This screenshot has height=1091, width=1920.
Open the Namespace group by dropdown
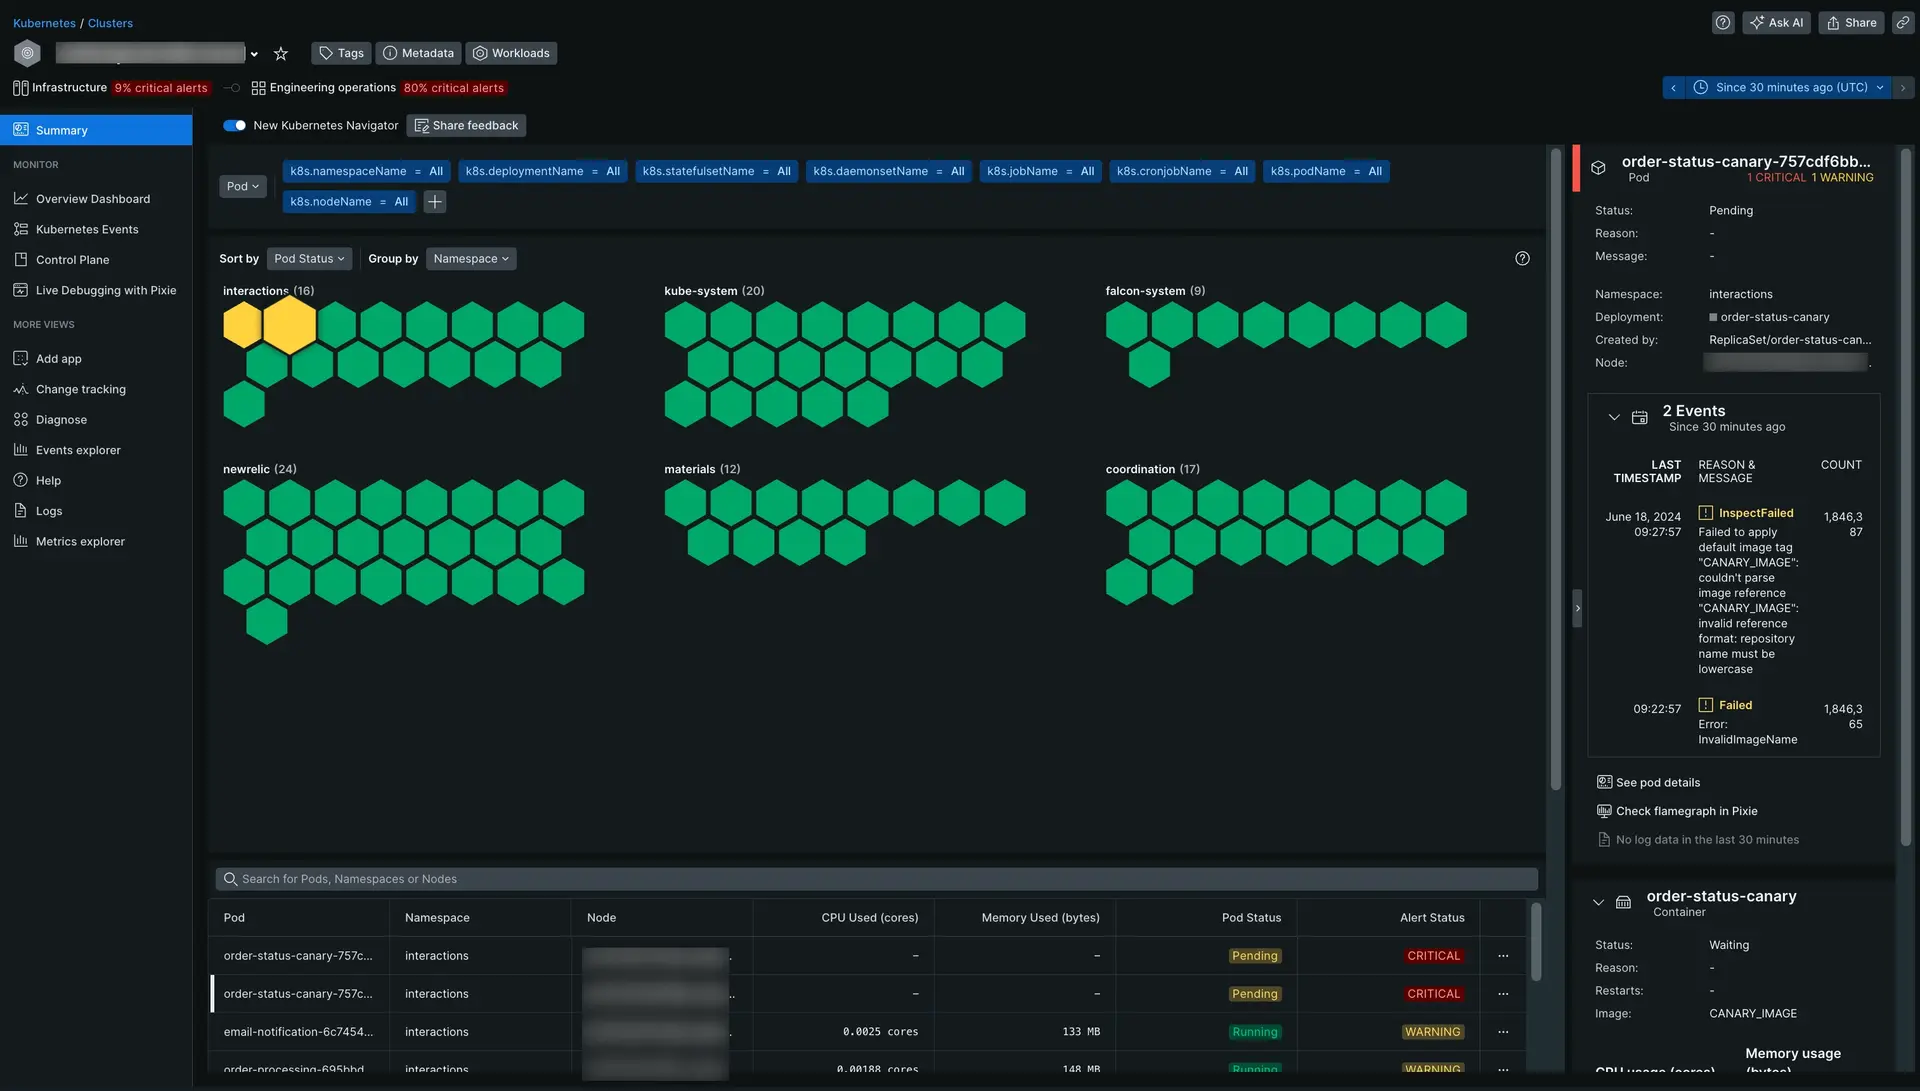click(x=470, y=259)
